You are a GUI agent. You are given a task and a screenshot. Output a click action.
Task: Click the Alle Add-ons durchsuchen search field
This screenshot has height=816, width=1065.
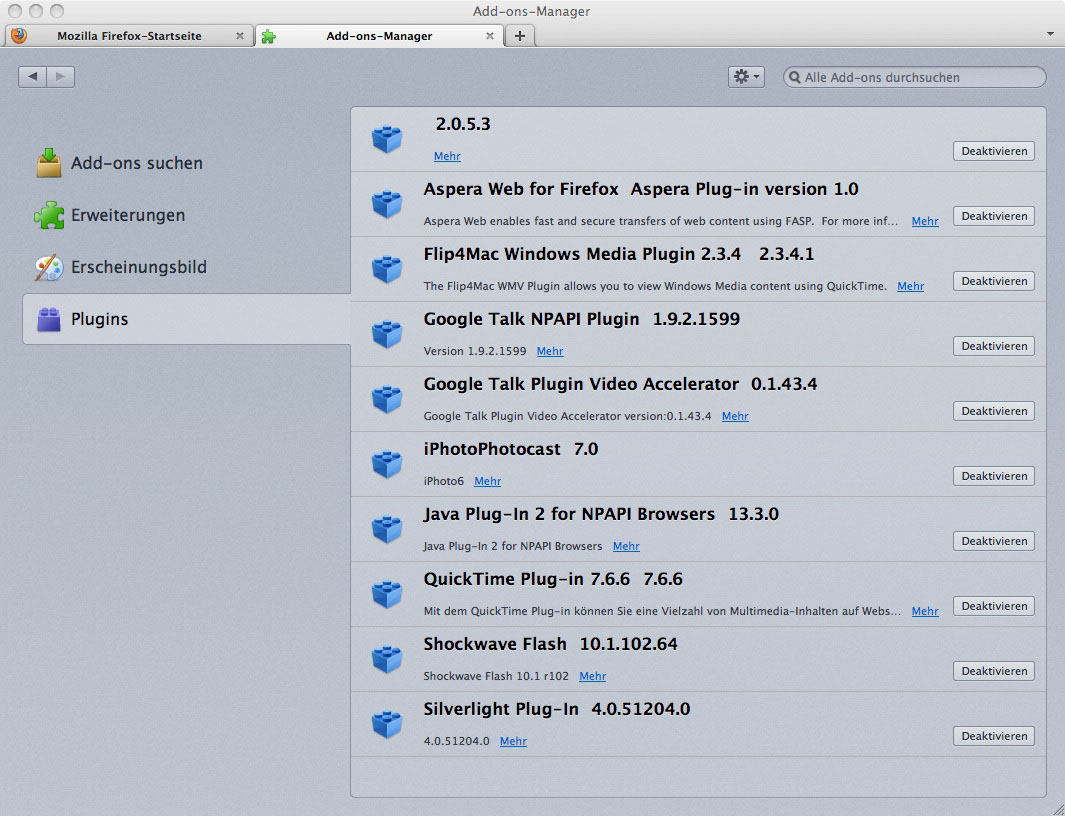[x=913, y=77]
